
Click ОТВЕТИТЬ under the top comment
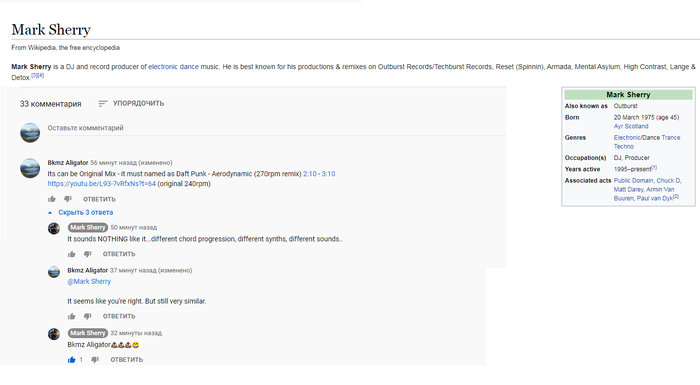99,199
